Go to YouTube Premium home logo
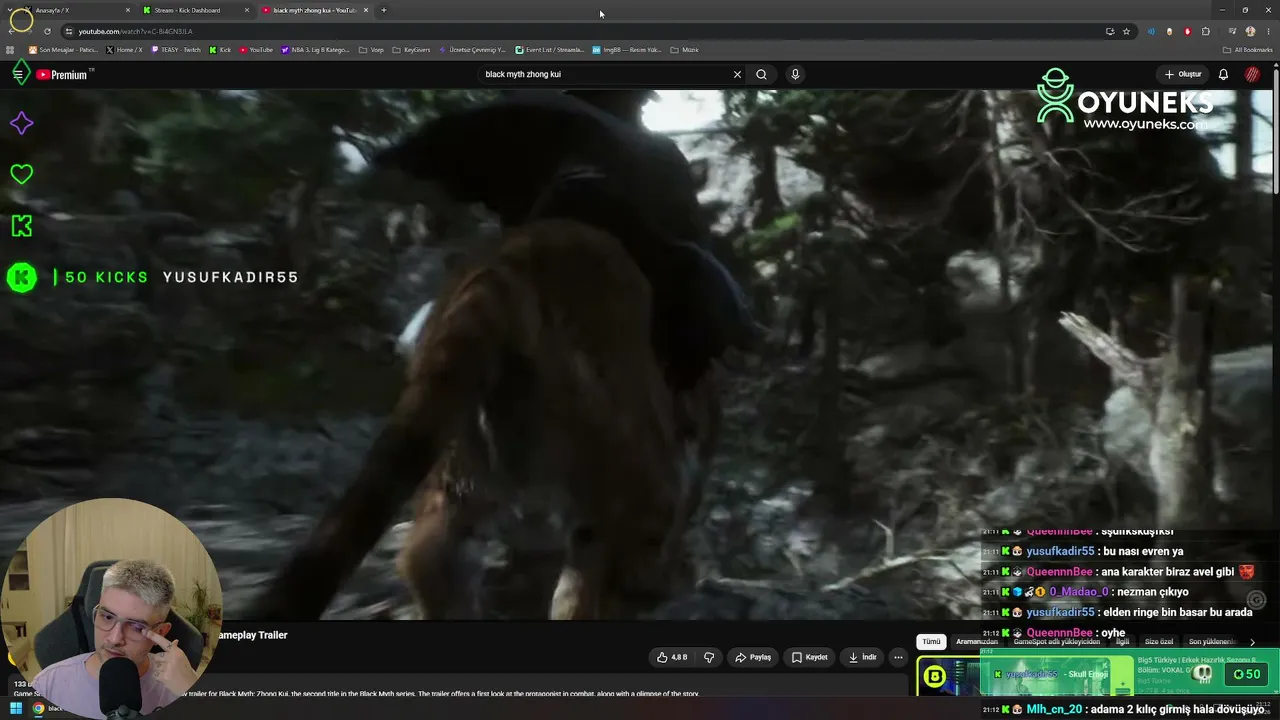 [62, 75]
